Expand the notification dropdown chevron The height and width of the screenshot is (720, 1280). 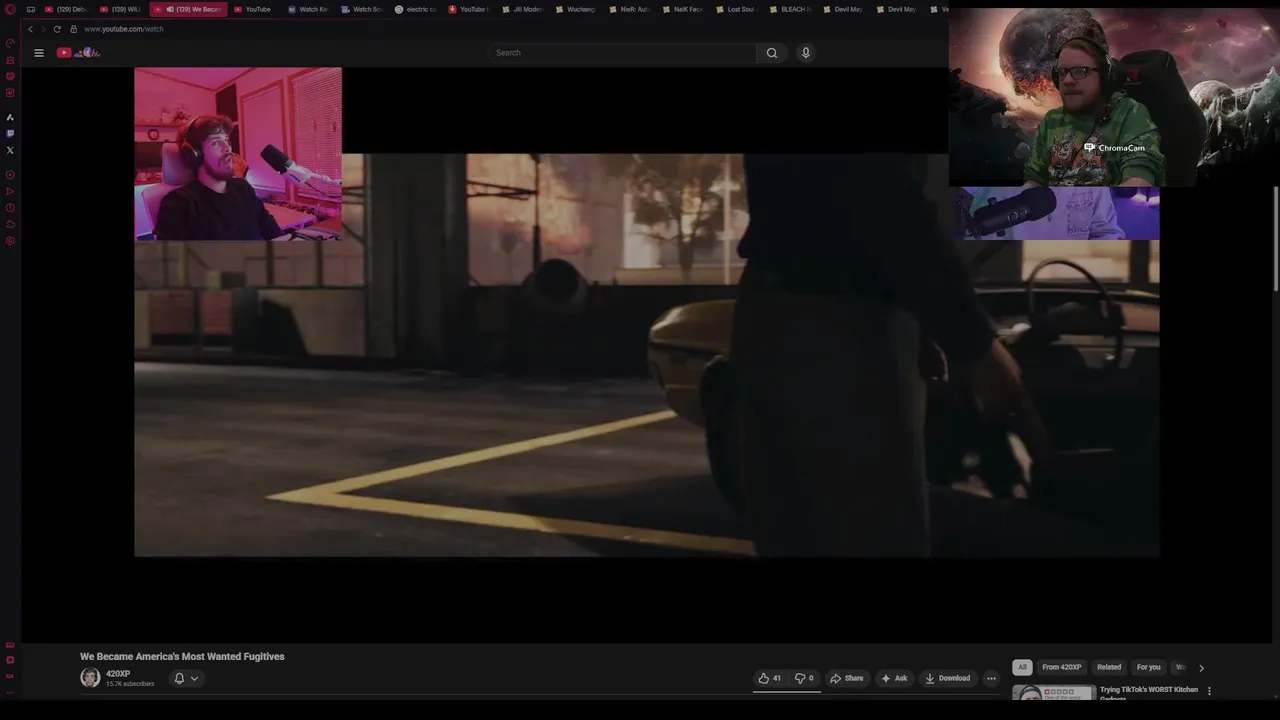(x=194, y=678)
